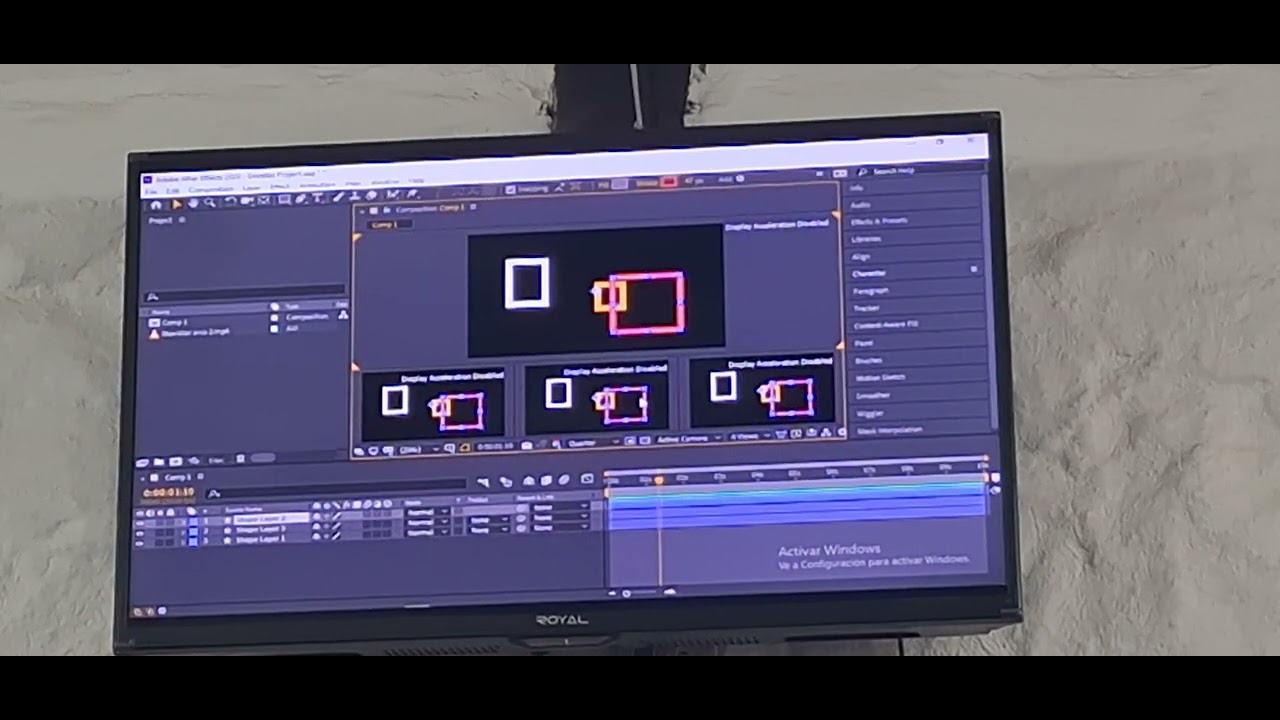Click the timeline zoom slider
This screenshot has height=720, width=1280.
[640, 592]
